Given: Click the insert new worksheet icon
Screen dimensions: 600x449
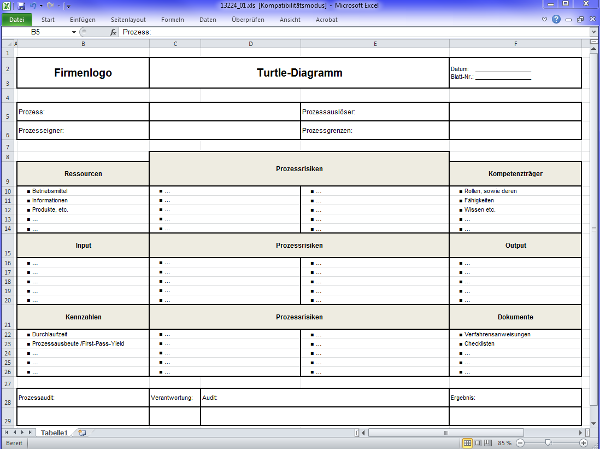Looking at the screenshot, I should pos(82,433).
